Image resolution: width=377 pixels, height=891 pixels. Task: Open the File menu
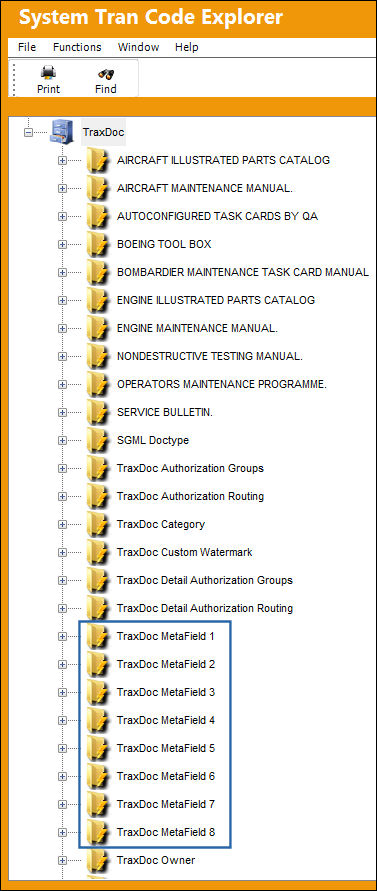point(27,47)
